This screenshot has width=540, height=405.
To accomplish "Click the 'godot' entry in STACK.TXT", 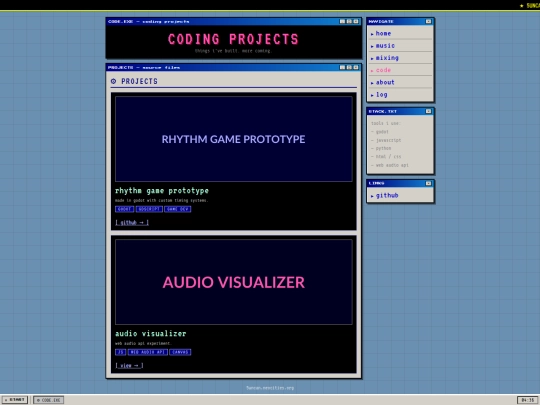I will tap(382, 132).
